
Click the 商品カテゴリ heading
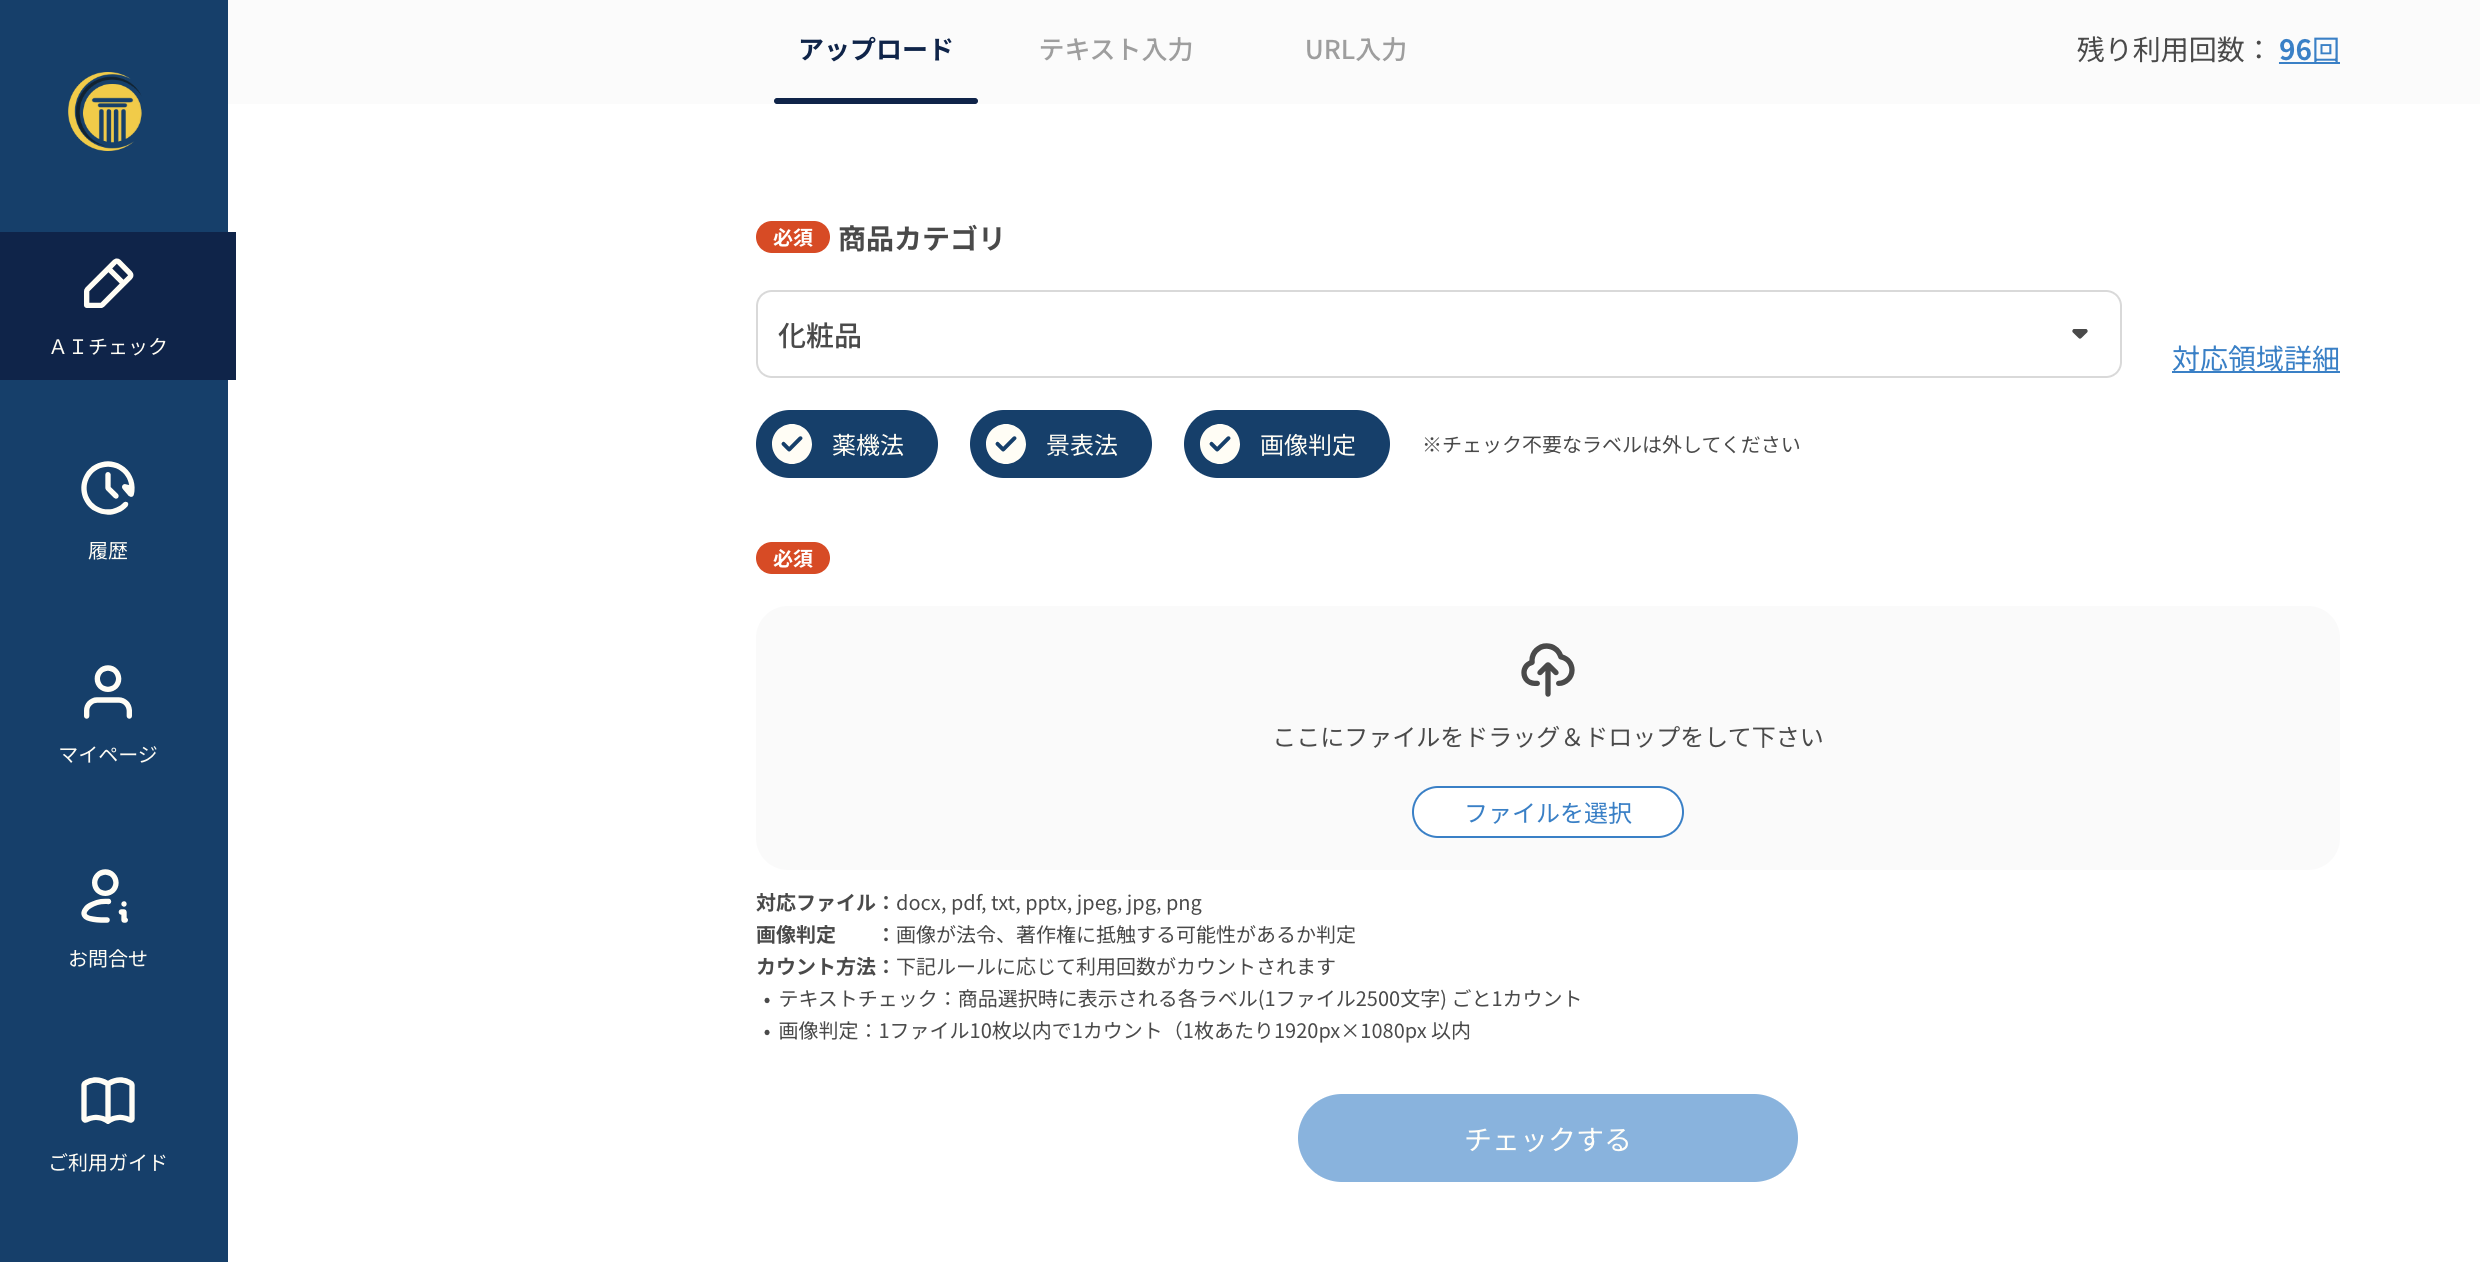pyautogui.click(x=921, y=238)
